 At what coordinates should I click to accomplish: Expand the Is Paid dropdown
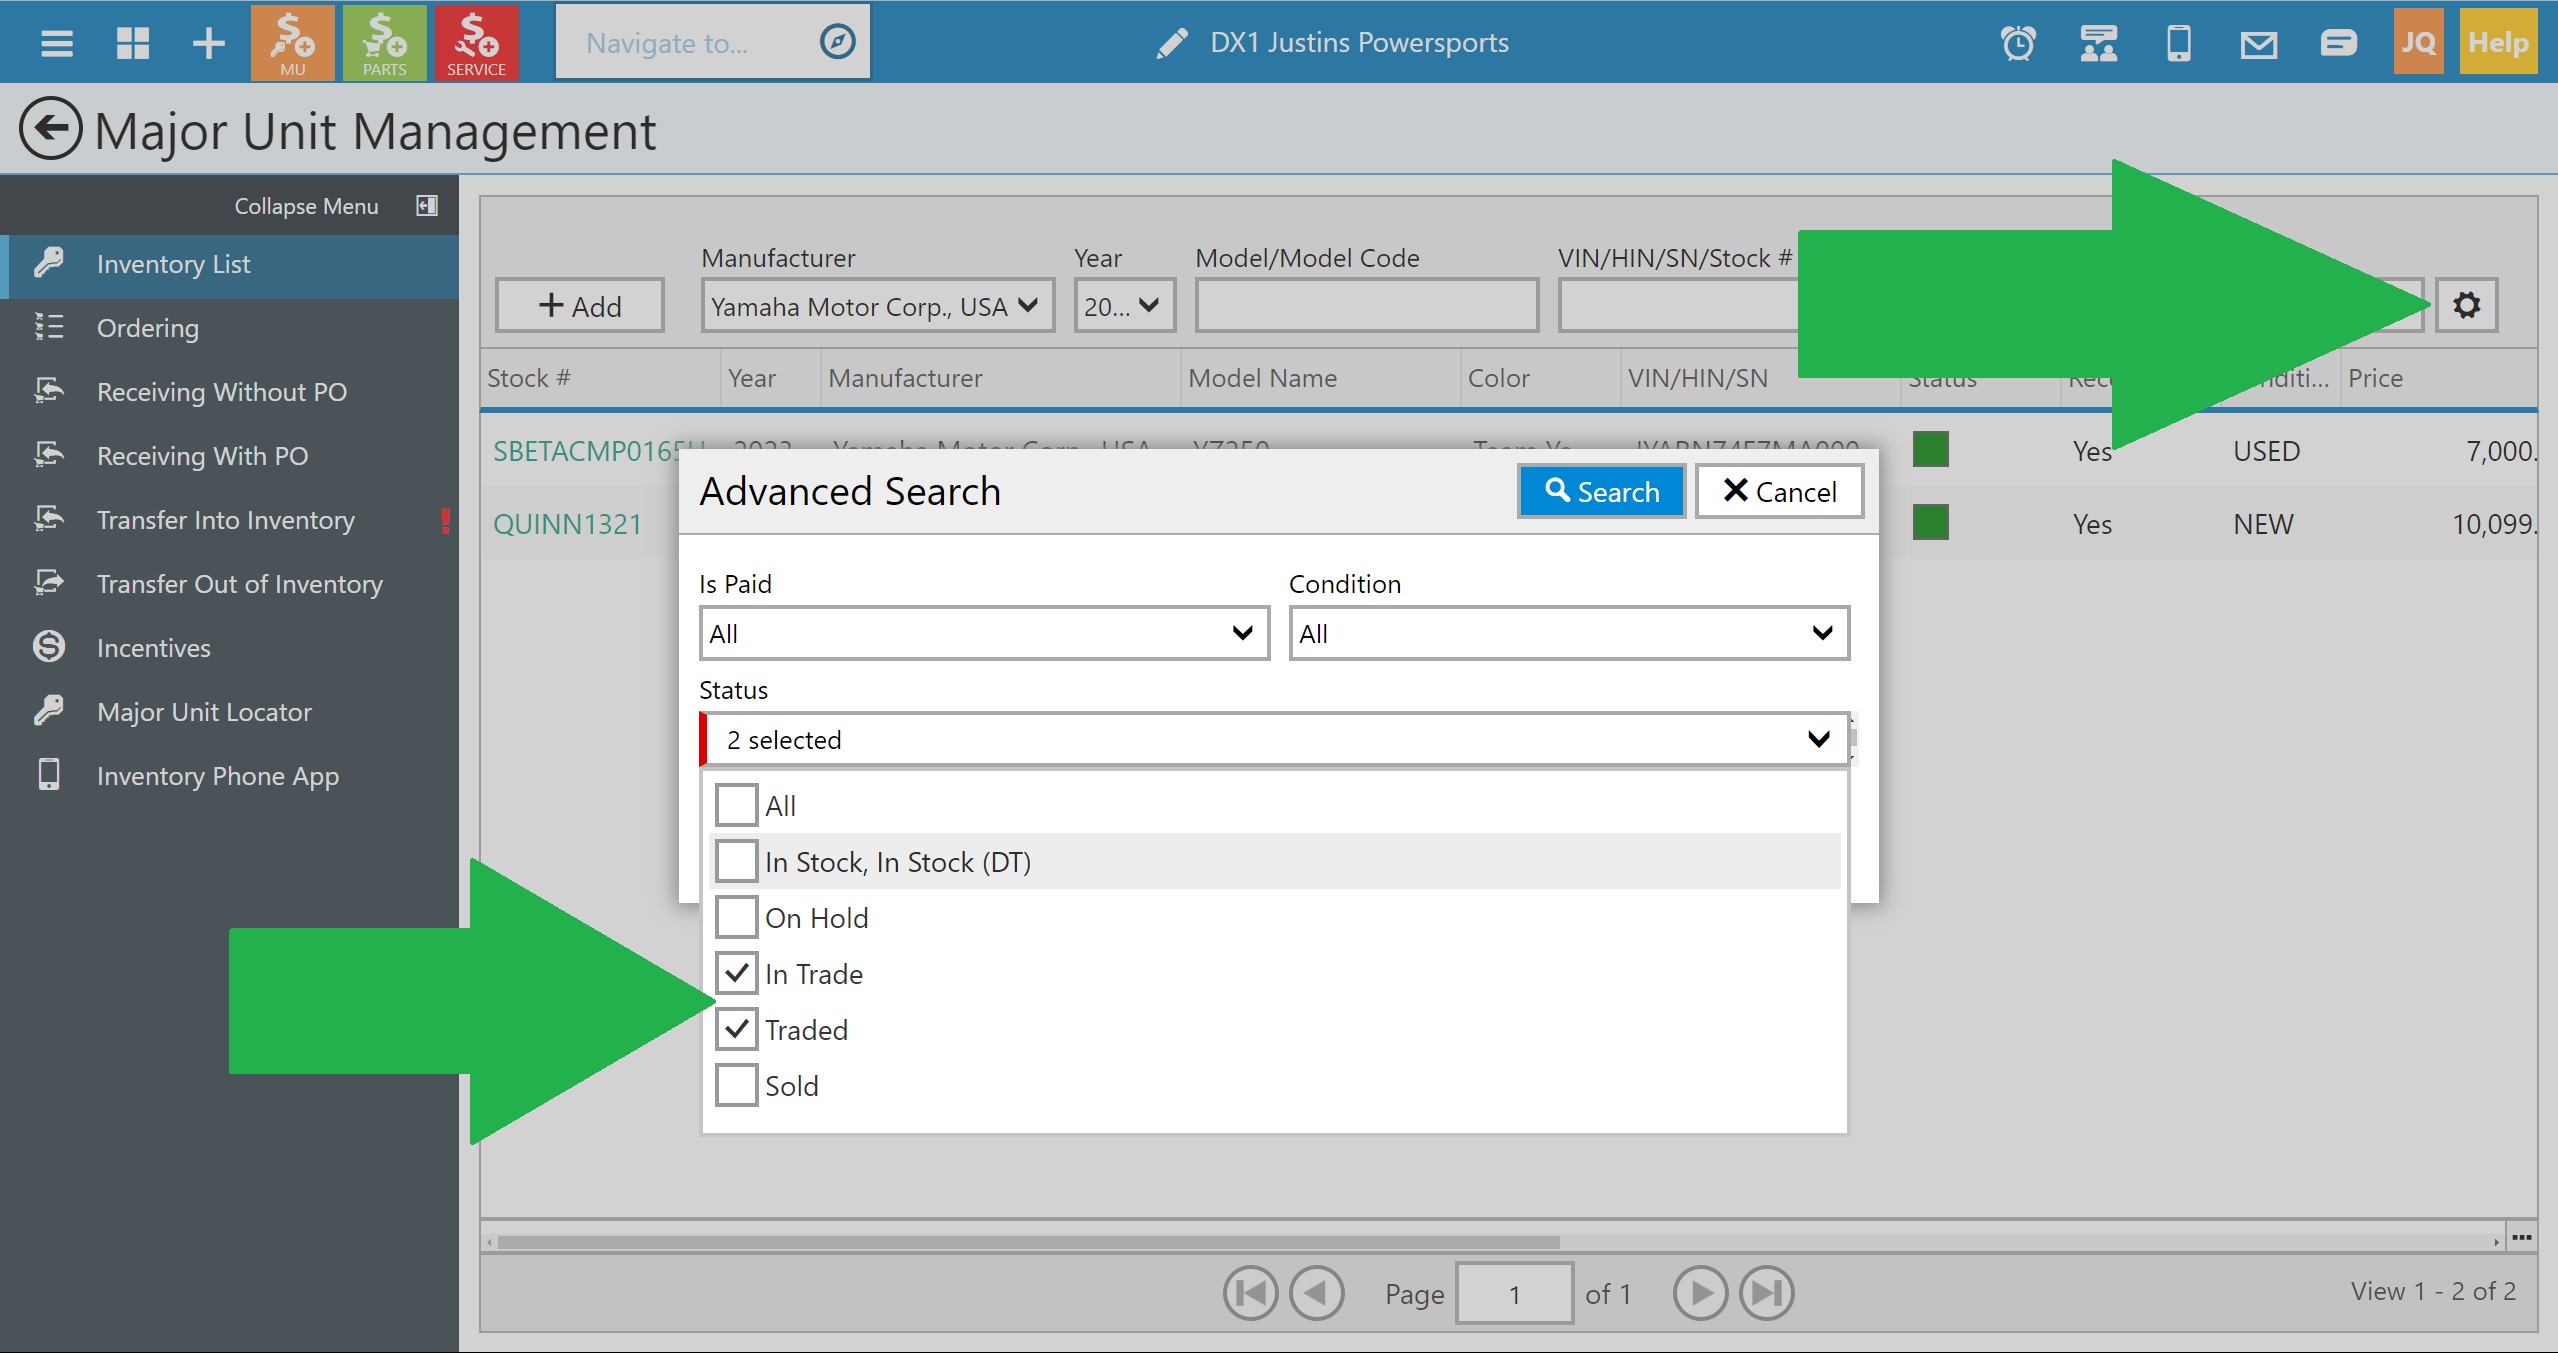[983, 633]
